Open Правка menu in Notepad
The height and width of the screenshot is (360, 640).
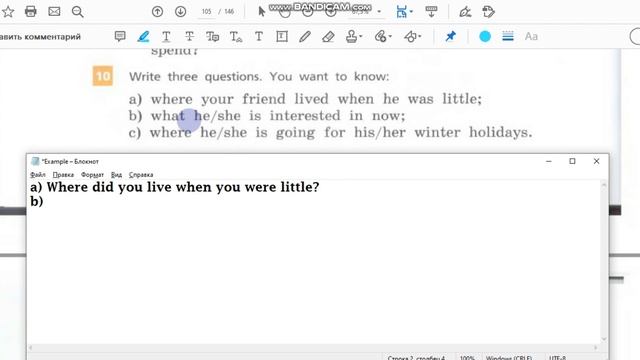pos(63,175)
